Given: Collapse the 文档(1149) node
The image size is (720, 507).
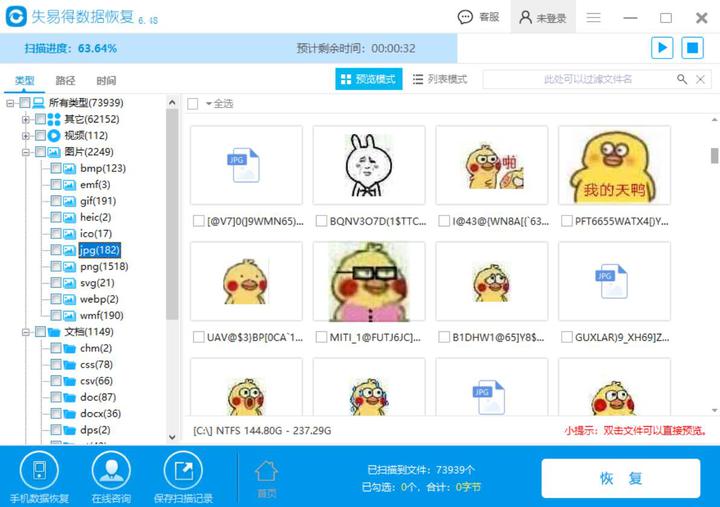Looking at the screenshot, I should pyautogui.click(x=26, y=332).
